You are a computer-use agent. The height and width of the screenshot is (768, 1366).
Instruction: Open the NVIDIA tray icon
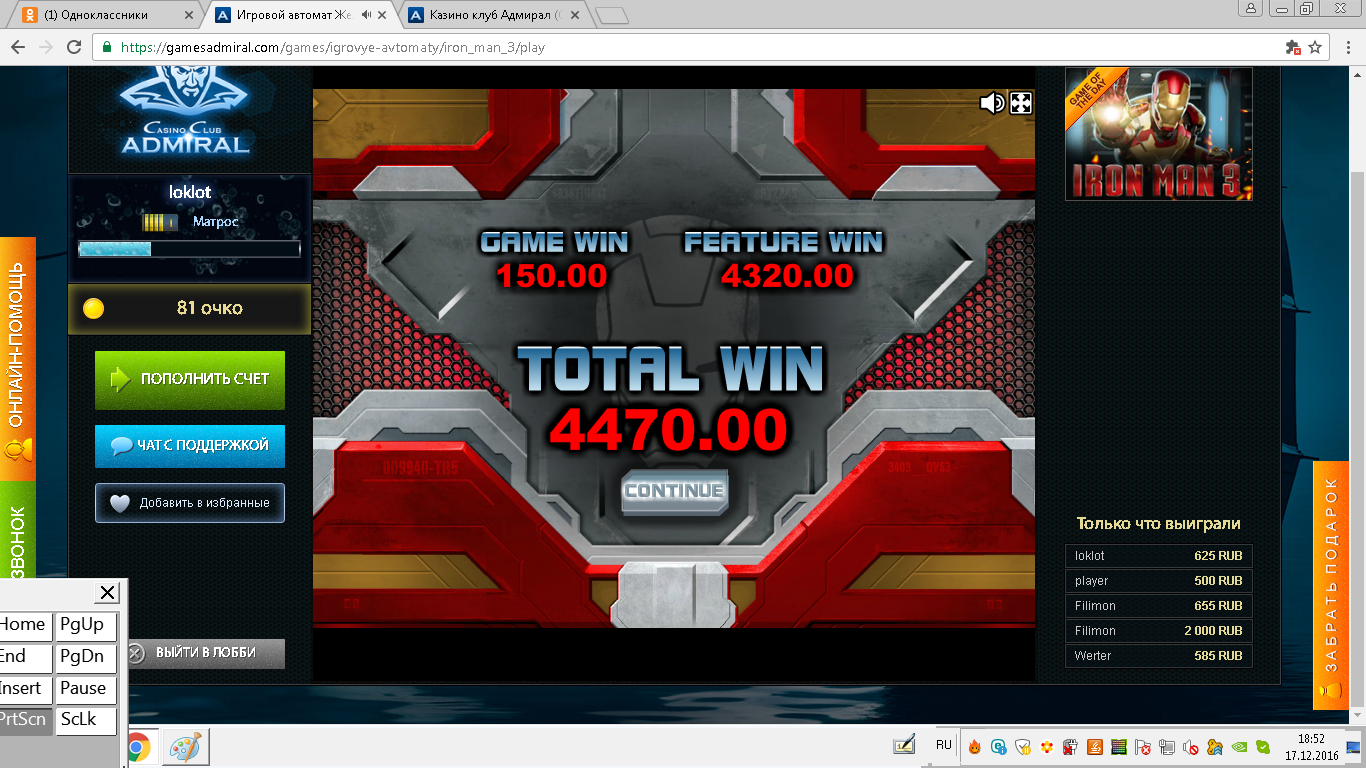point(1238,747)
